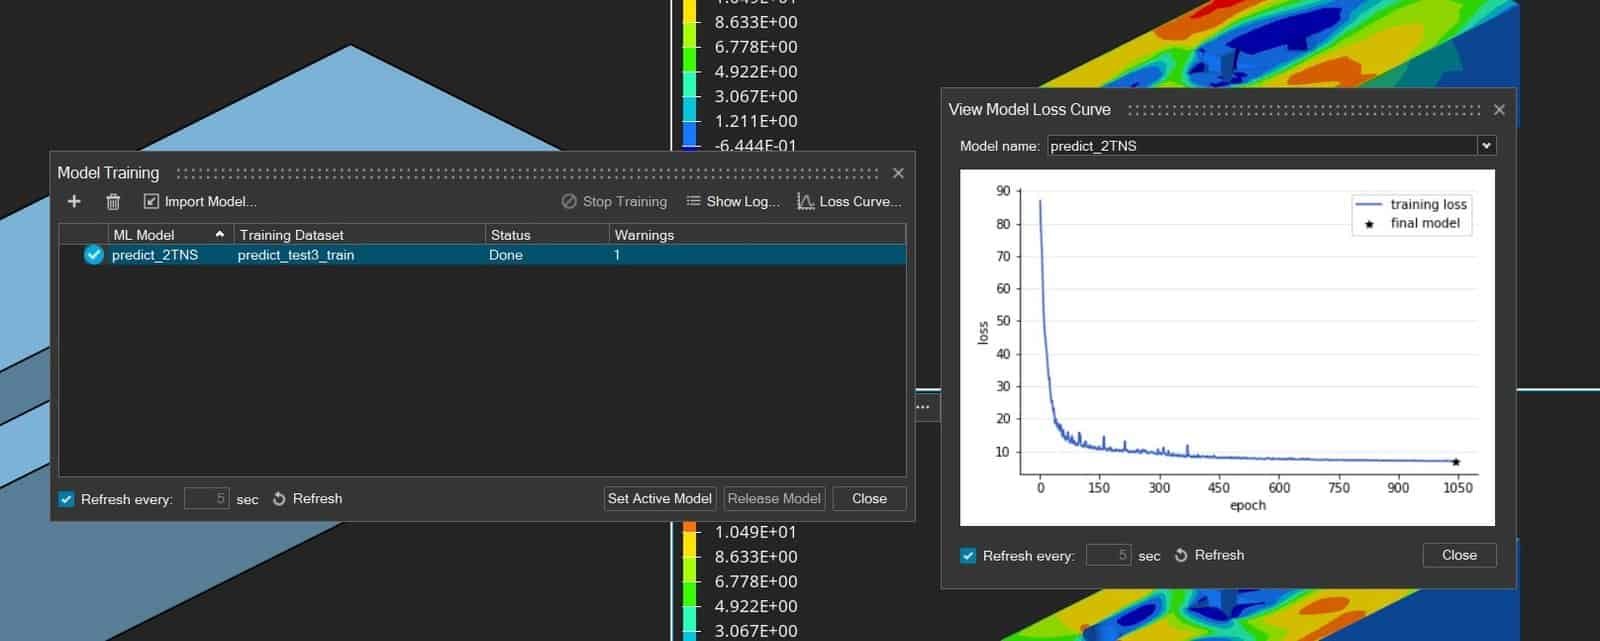Viewport: 1600px width, 641px height.
Task: Toggle active checkmark for predict_2TNS model
Action: [x=94, y=255]
